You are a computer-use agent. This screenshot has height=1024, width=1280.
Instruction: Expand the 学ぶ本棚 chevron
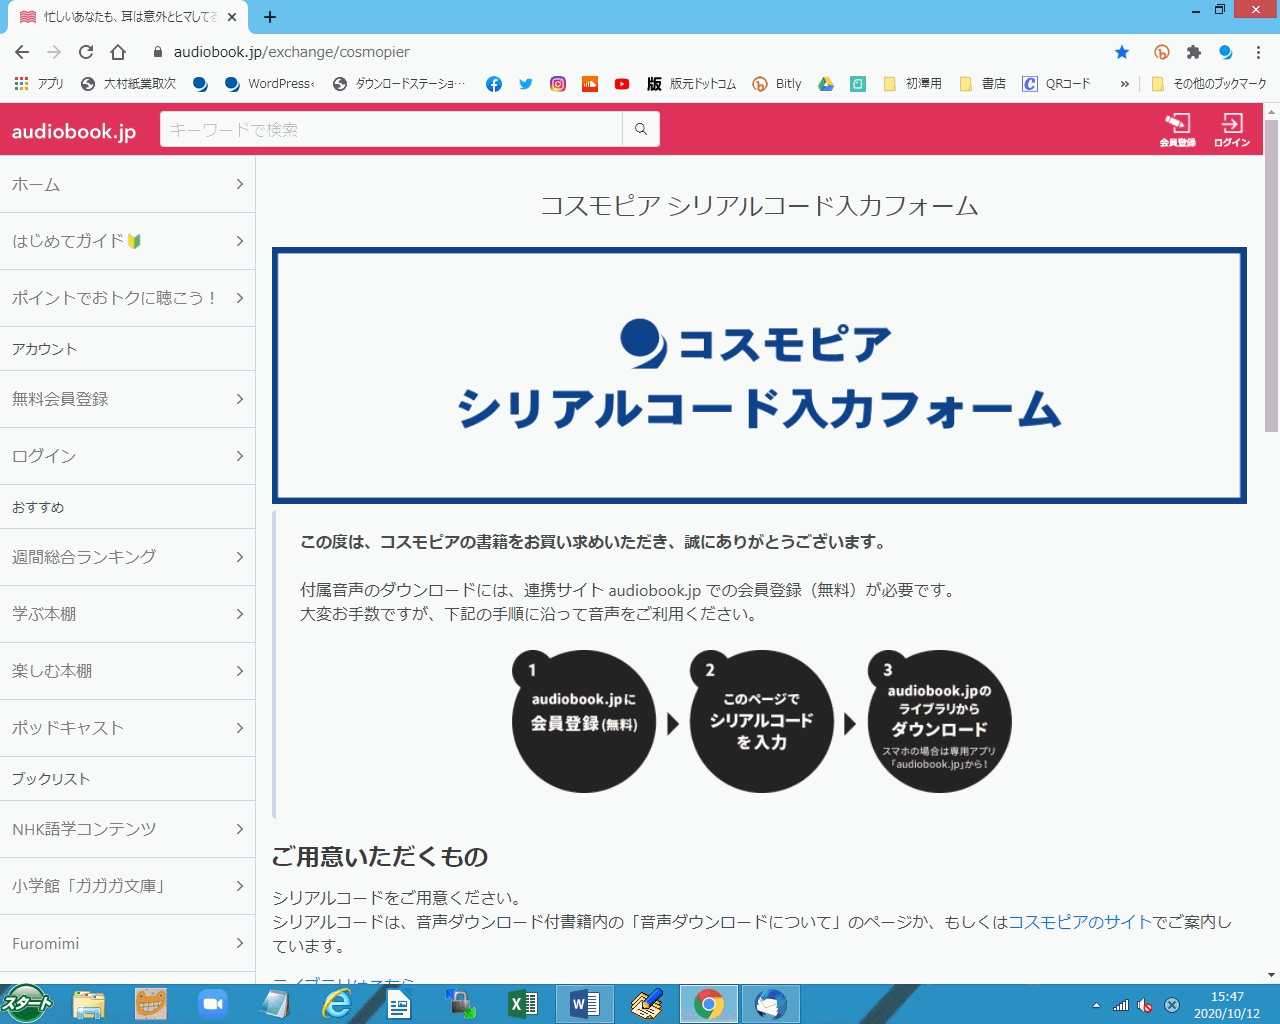240,614
